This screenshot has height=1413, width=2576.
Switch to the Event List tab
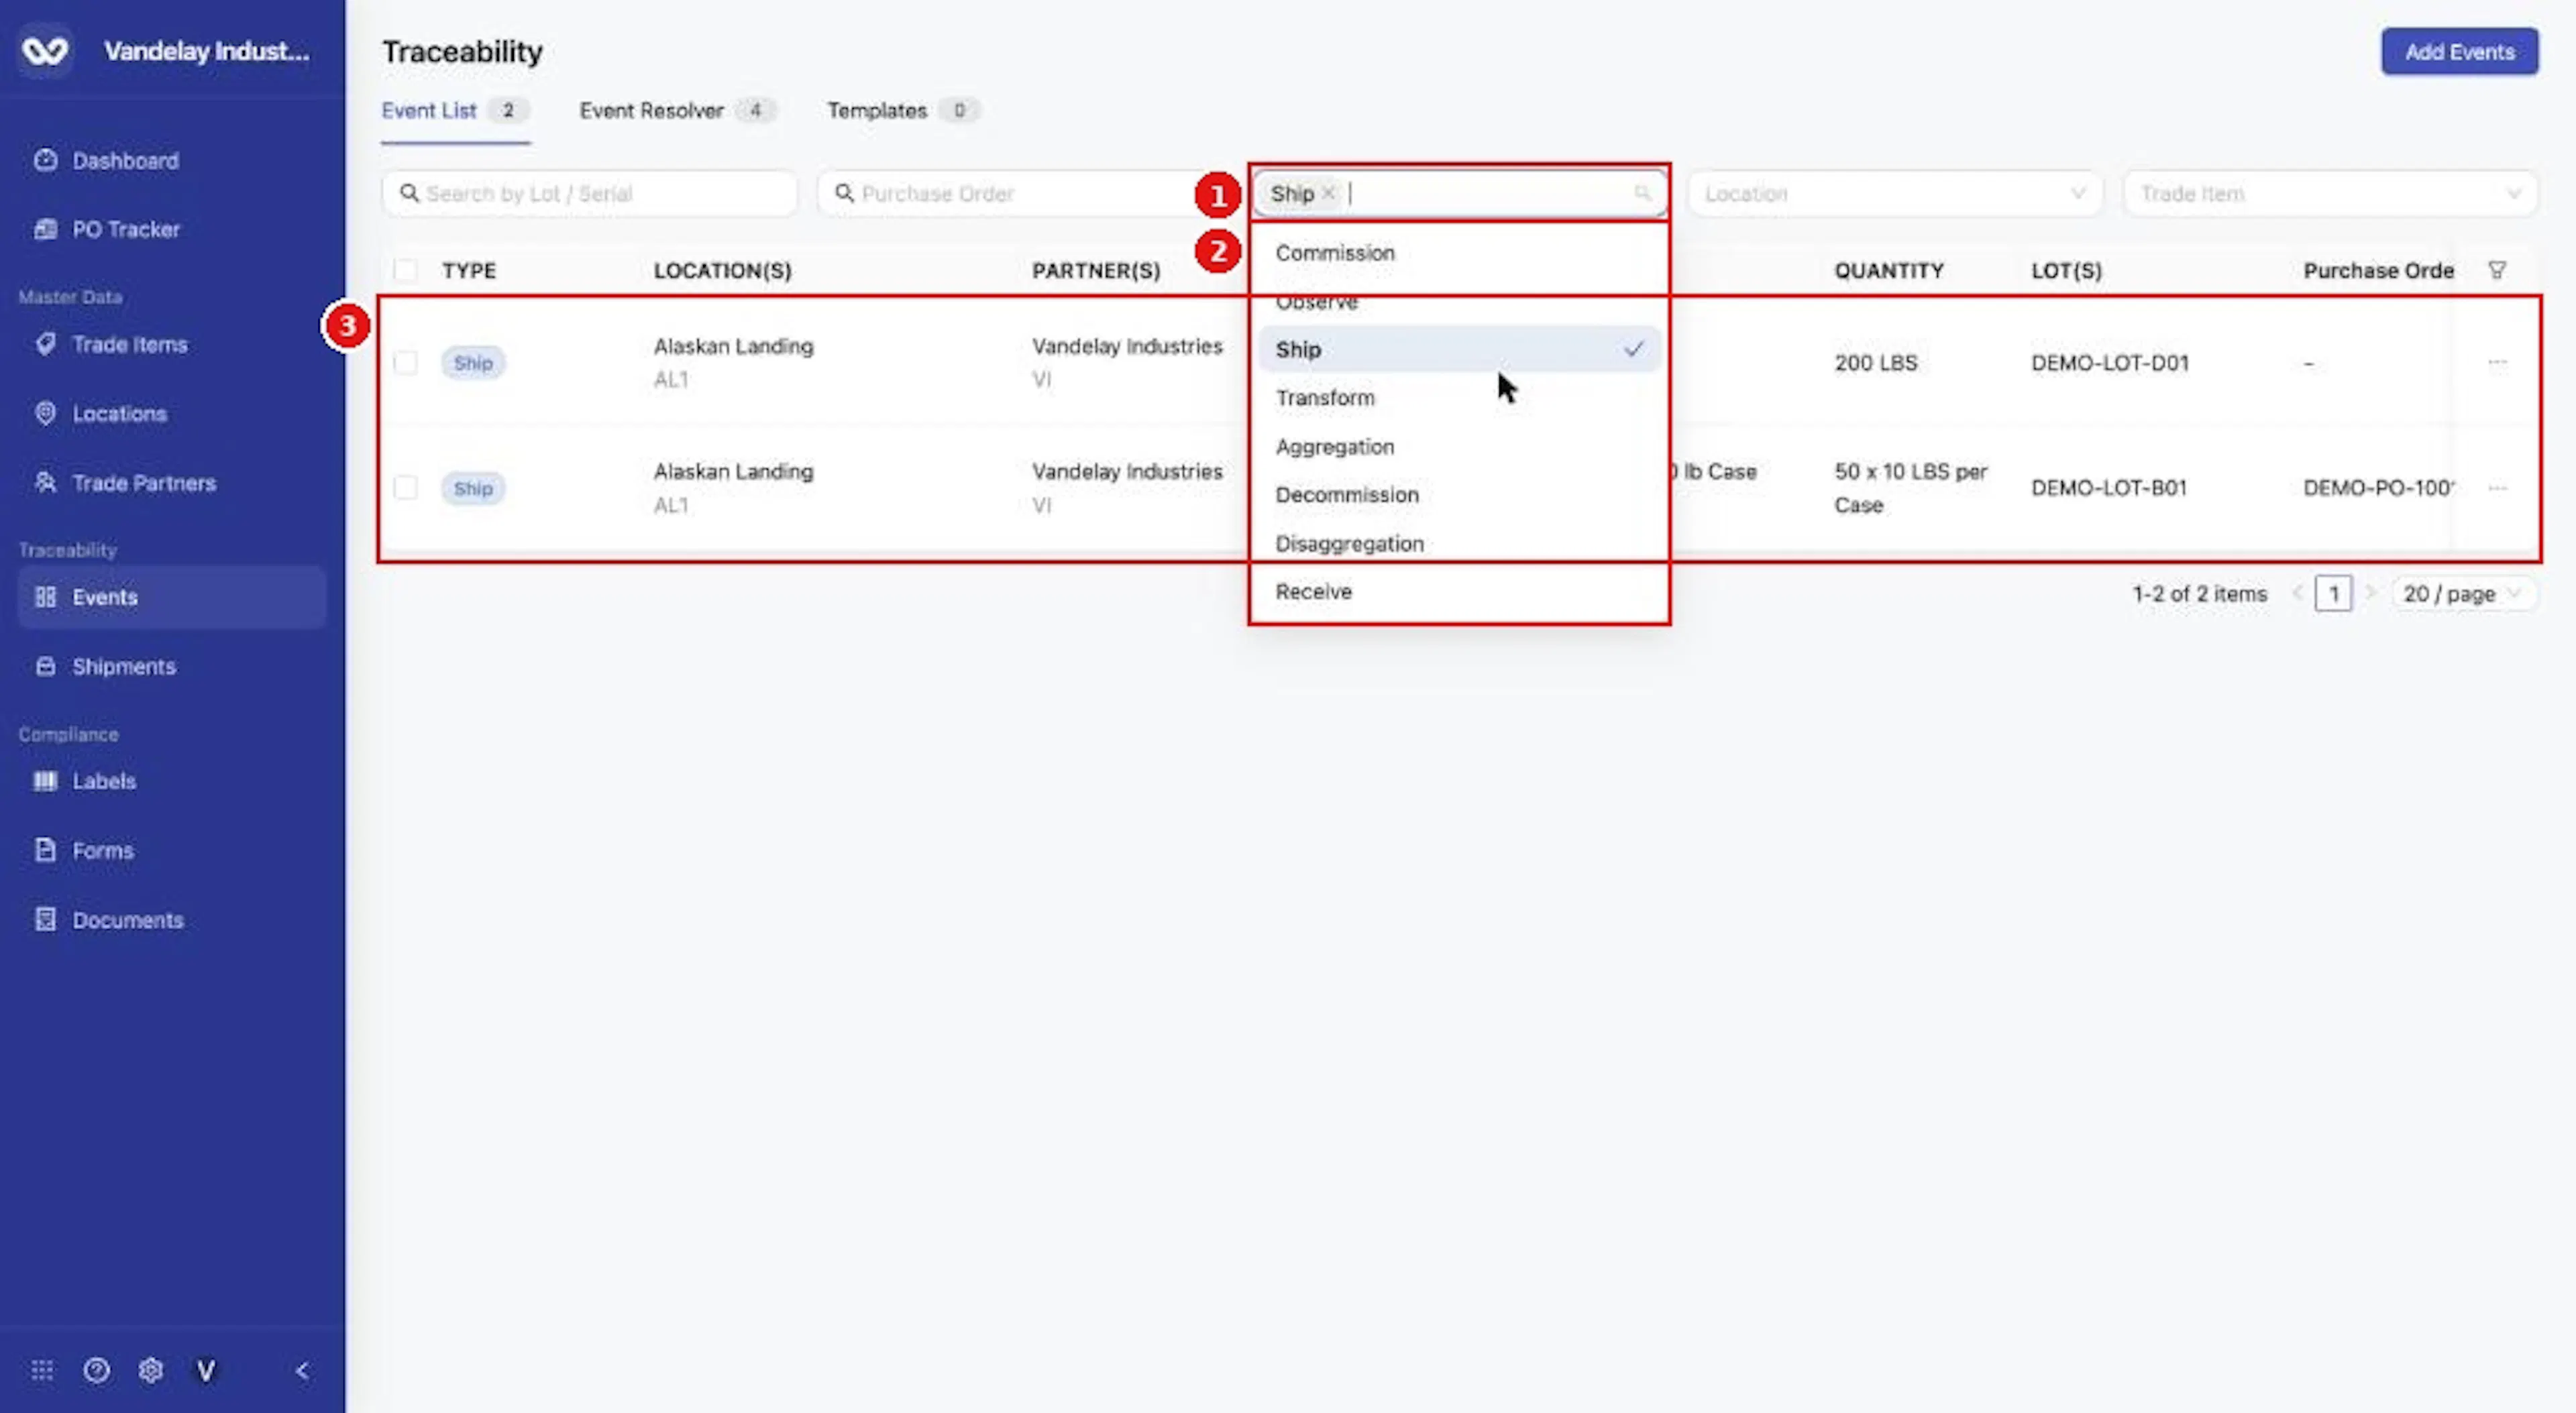pyautogui.click(x=454, y=110)
